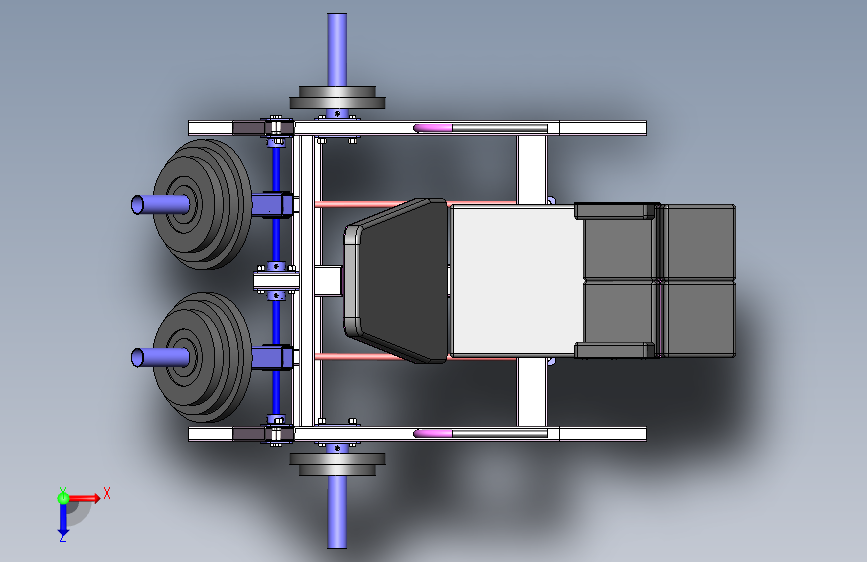Select the blue vertical bar at the model's top

tap(337, 49)
